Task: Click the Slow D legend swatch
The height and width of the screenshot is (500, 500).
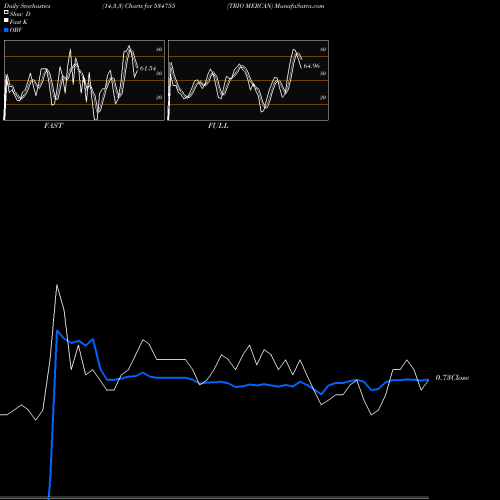Action: (x=6, y=13)
